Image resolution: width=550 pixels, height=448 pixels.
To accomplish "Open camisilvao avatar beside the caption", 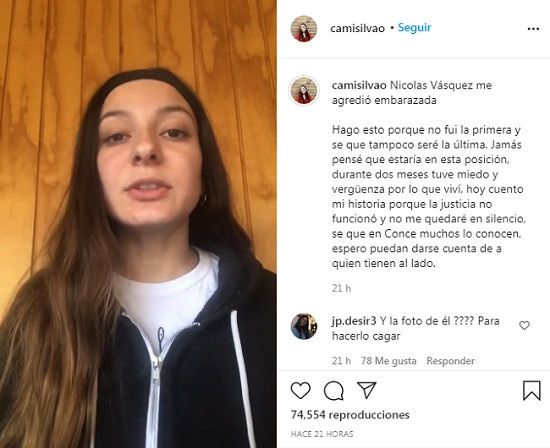I will pos(304,90).
